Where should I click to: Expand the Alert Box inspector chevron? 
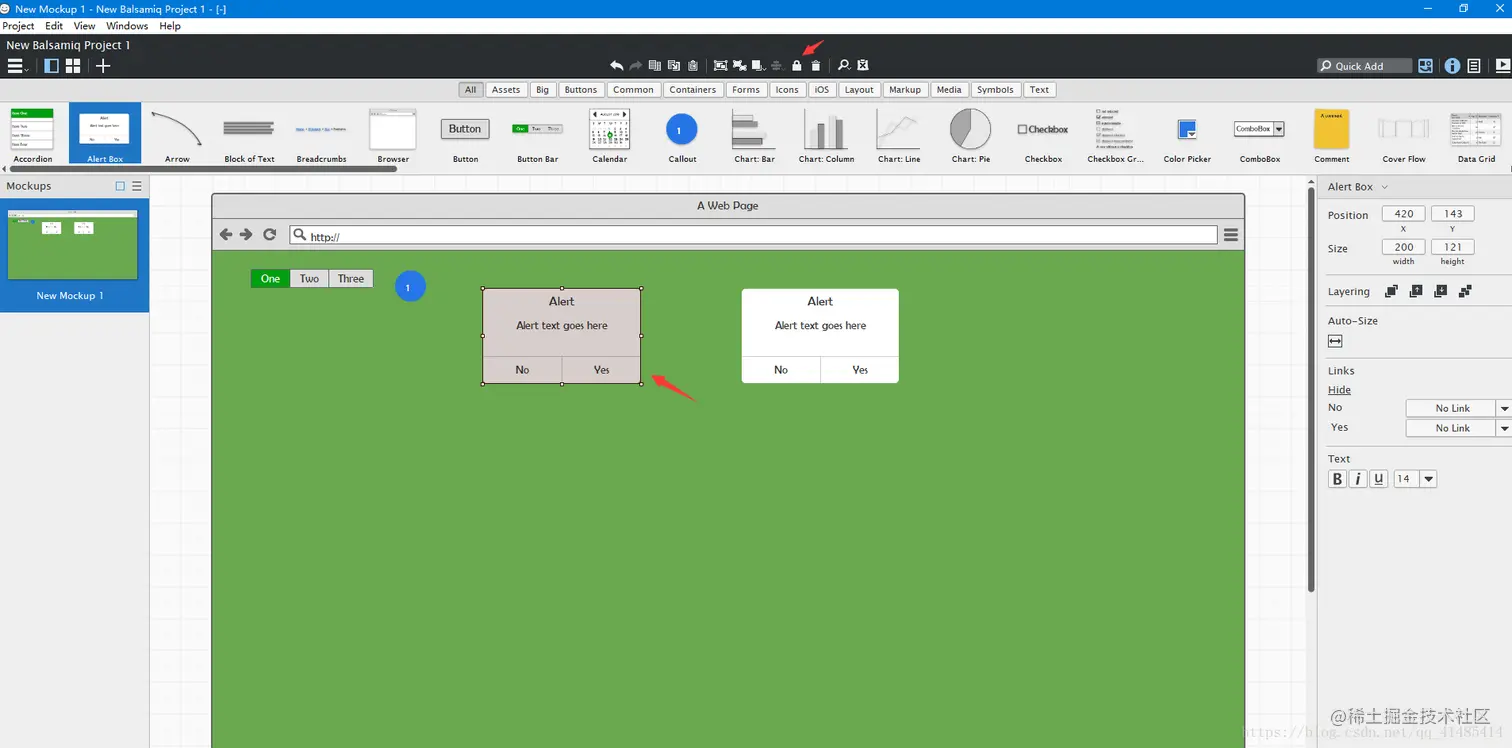coord(1385,187)
